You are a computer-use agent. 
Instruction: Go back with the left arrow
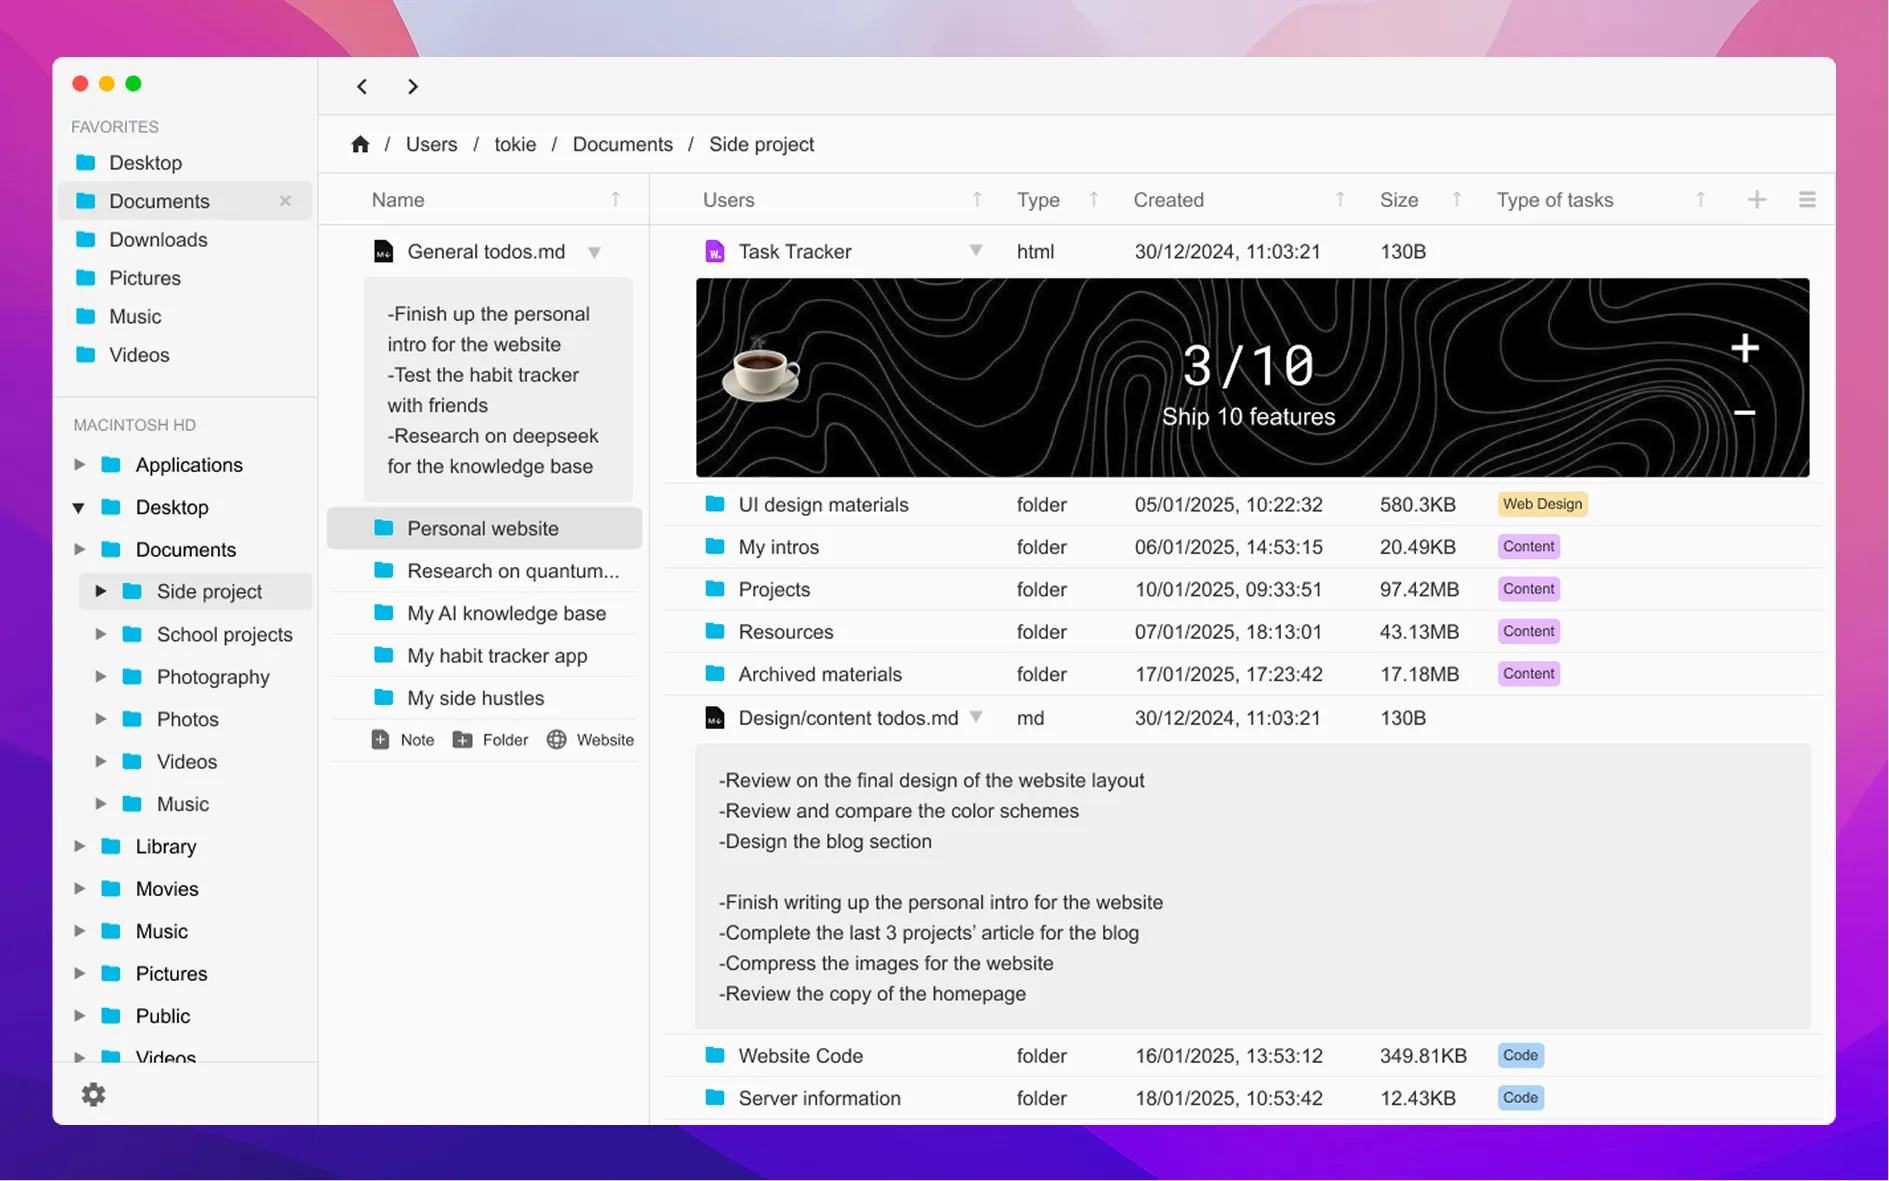[362, 87]
